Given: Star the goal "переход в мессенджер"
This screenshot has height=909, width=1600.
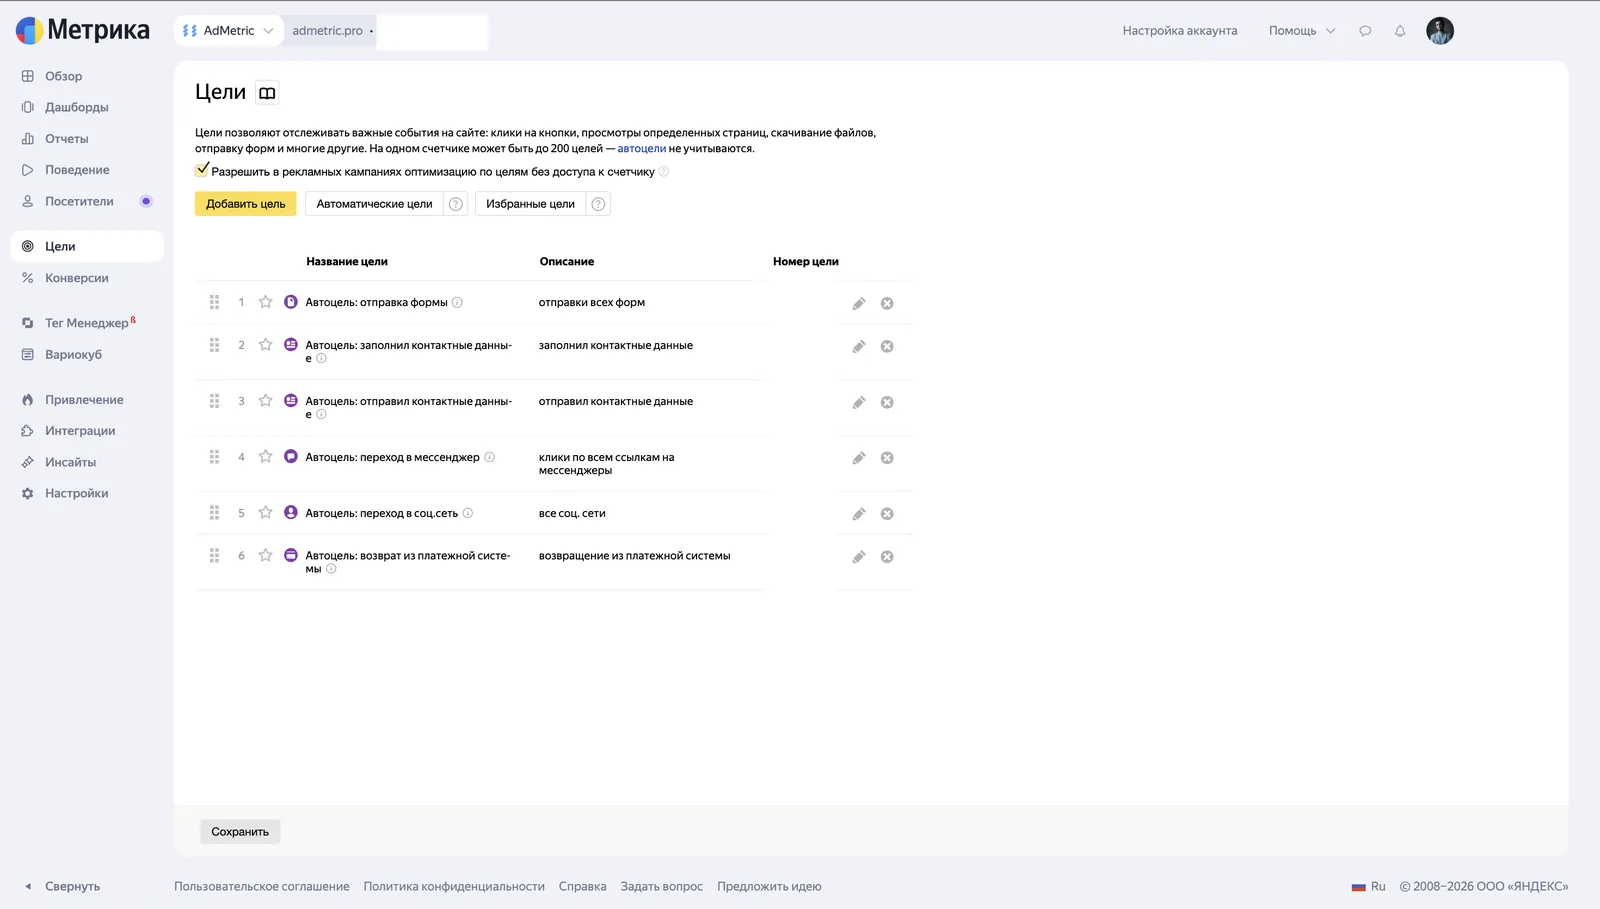Looking at the screenshot, I should [265, 457].
